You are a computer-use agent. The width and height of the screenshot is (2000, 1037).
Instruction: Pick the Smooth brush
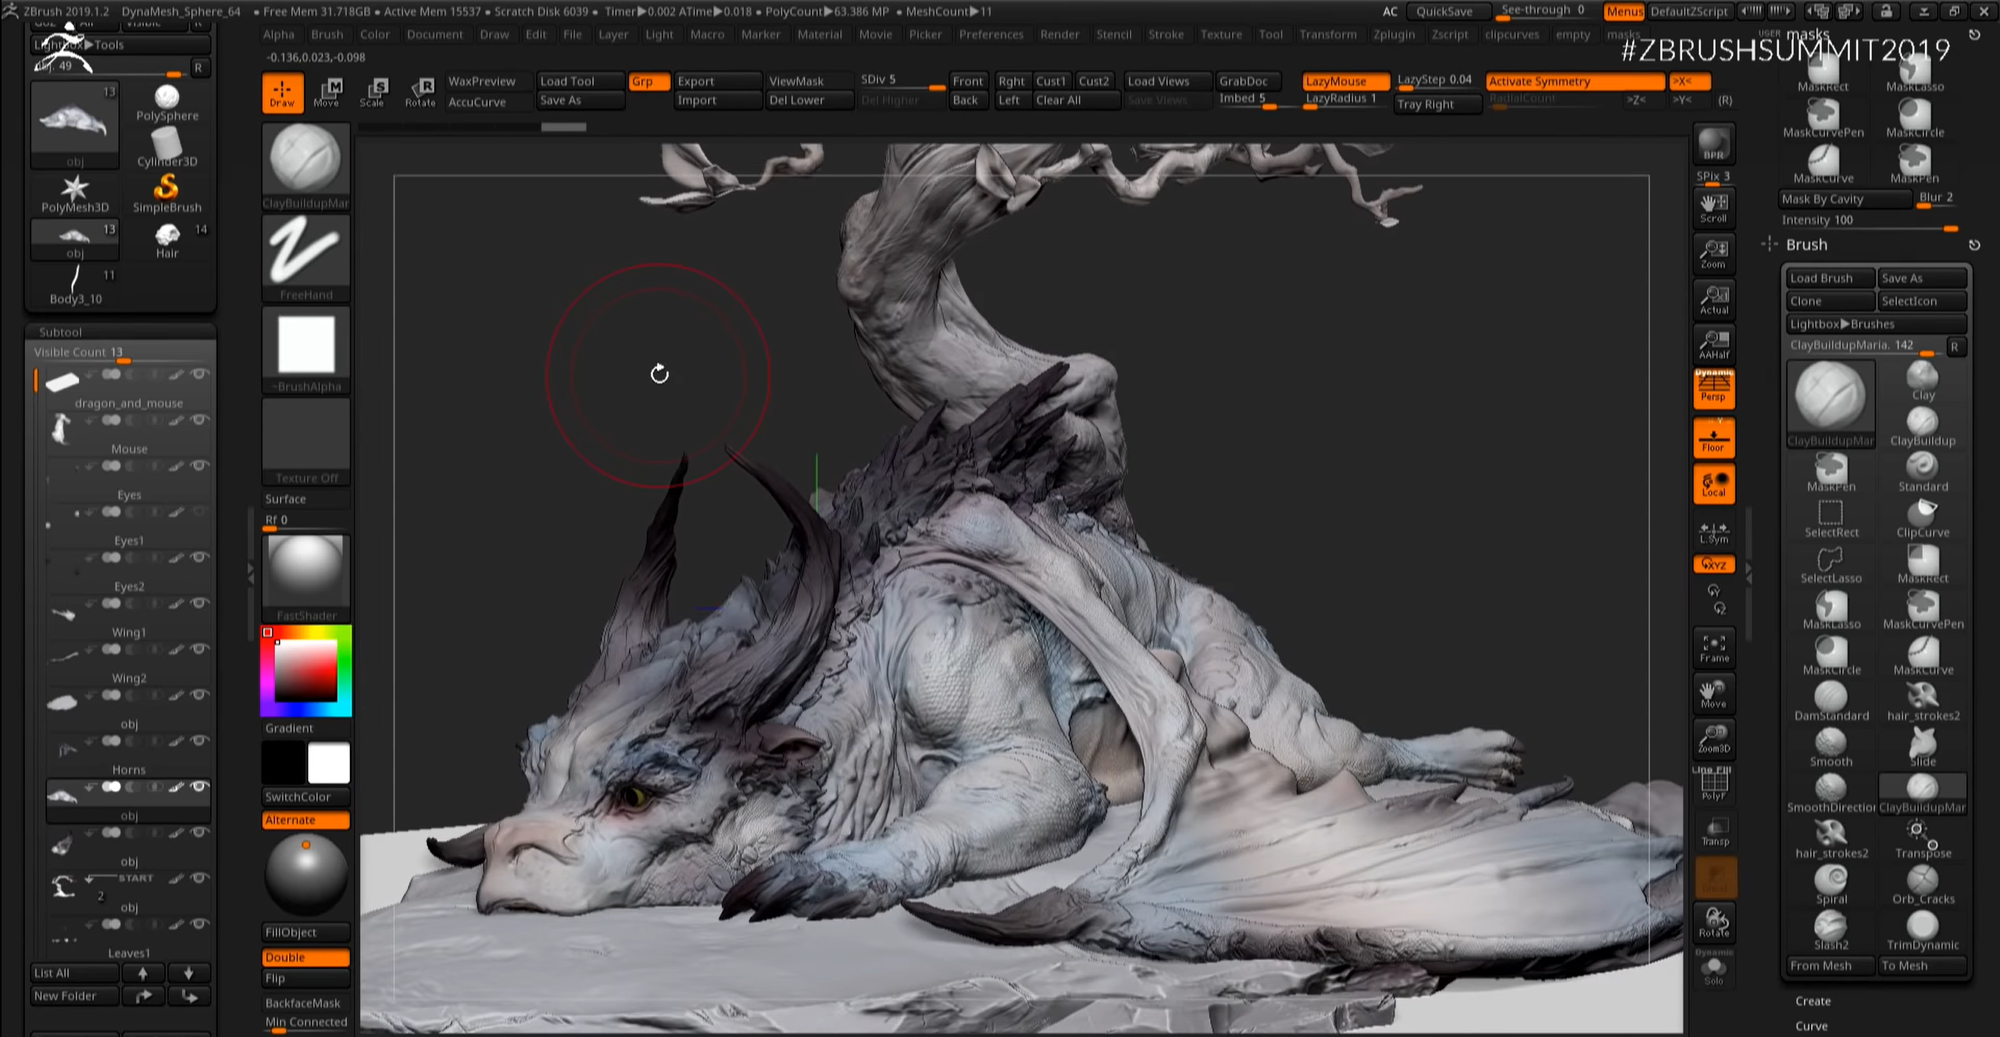(1829, 740)
